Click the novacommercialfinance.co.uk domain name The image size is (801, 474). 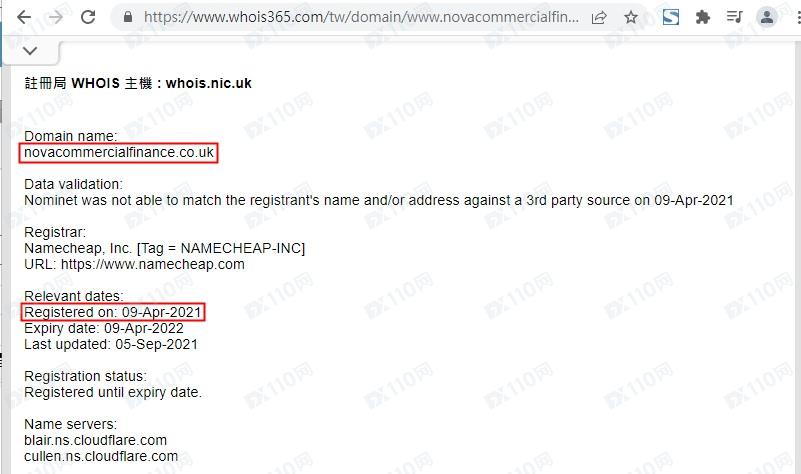119,153
